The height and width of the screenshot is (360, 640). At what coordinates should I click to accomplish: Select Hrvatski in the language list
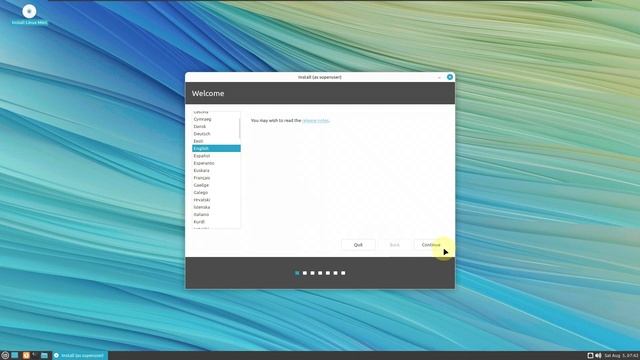pyautogui.click(x=216, y=200)
